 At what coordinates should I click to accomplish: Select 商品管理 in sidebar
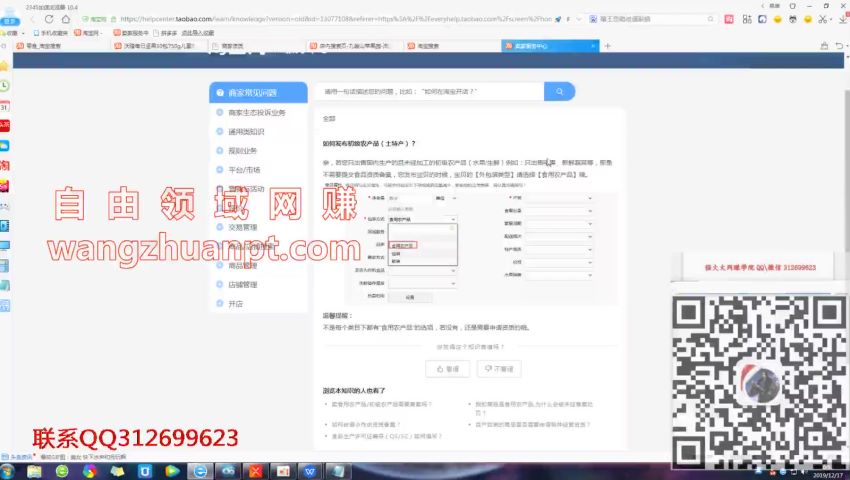tap(242, 265)
